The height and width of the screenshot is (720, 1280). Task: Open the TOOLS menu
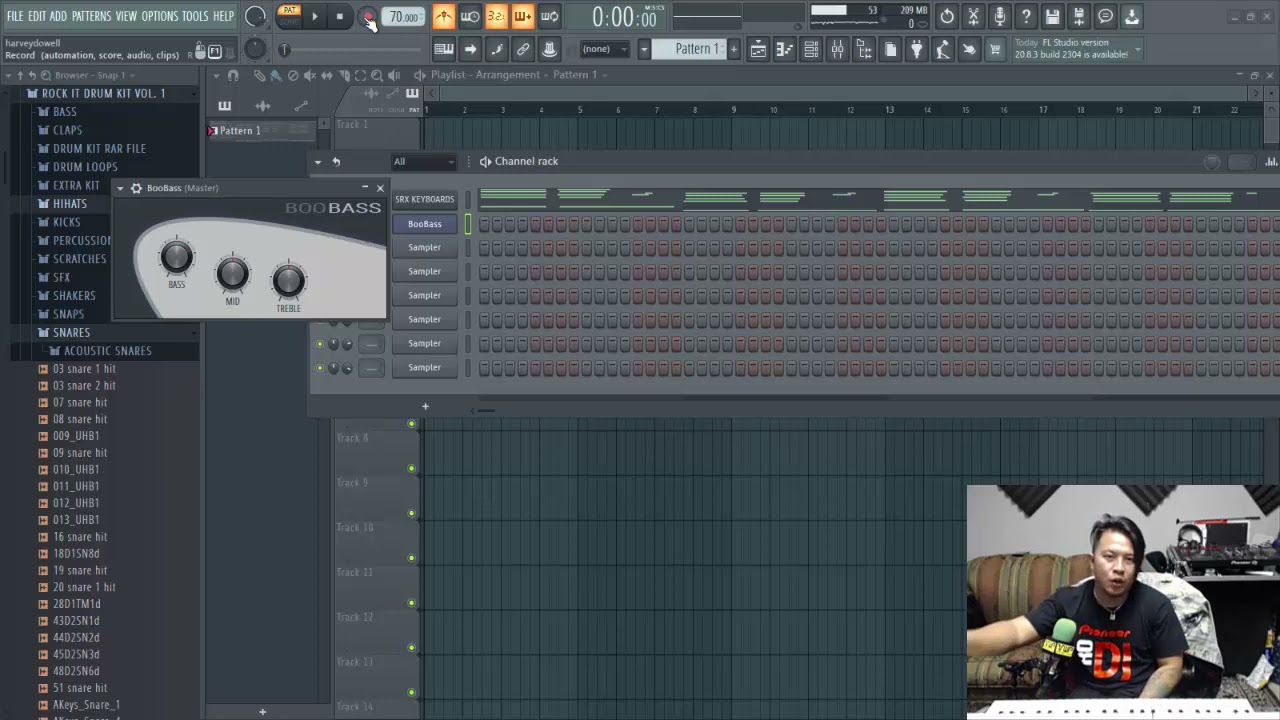coord(195,16)
